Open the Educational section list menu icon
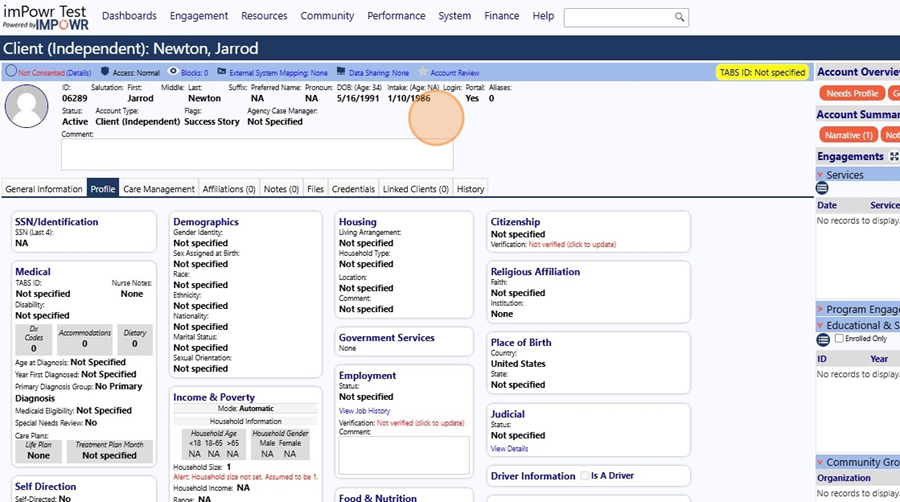The image size is (900, 502). (823, 340)
